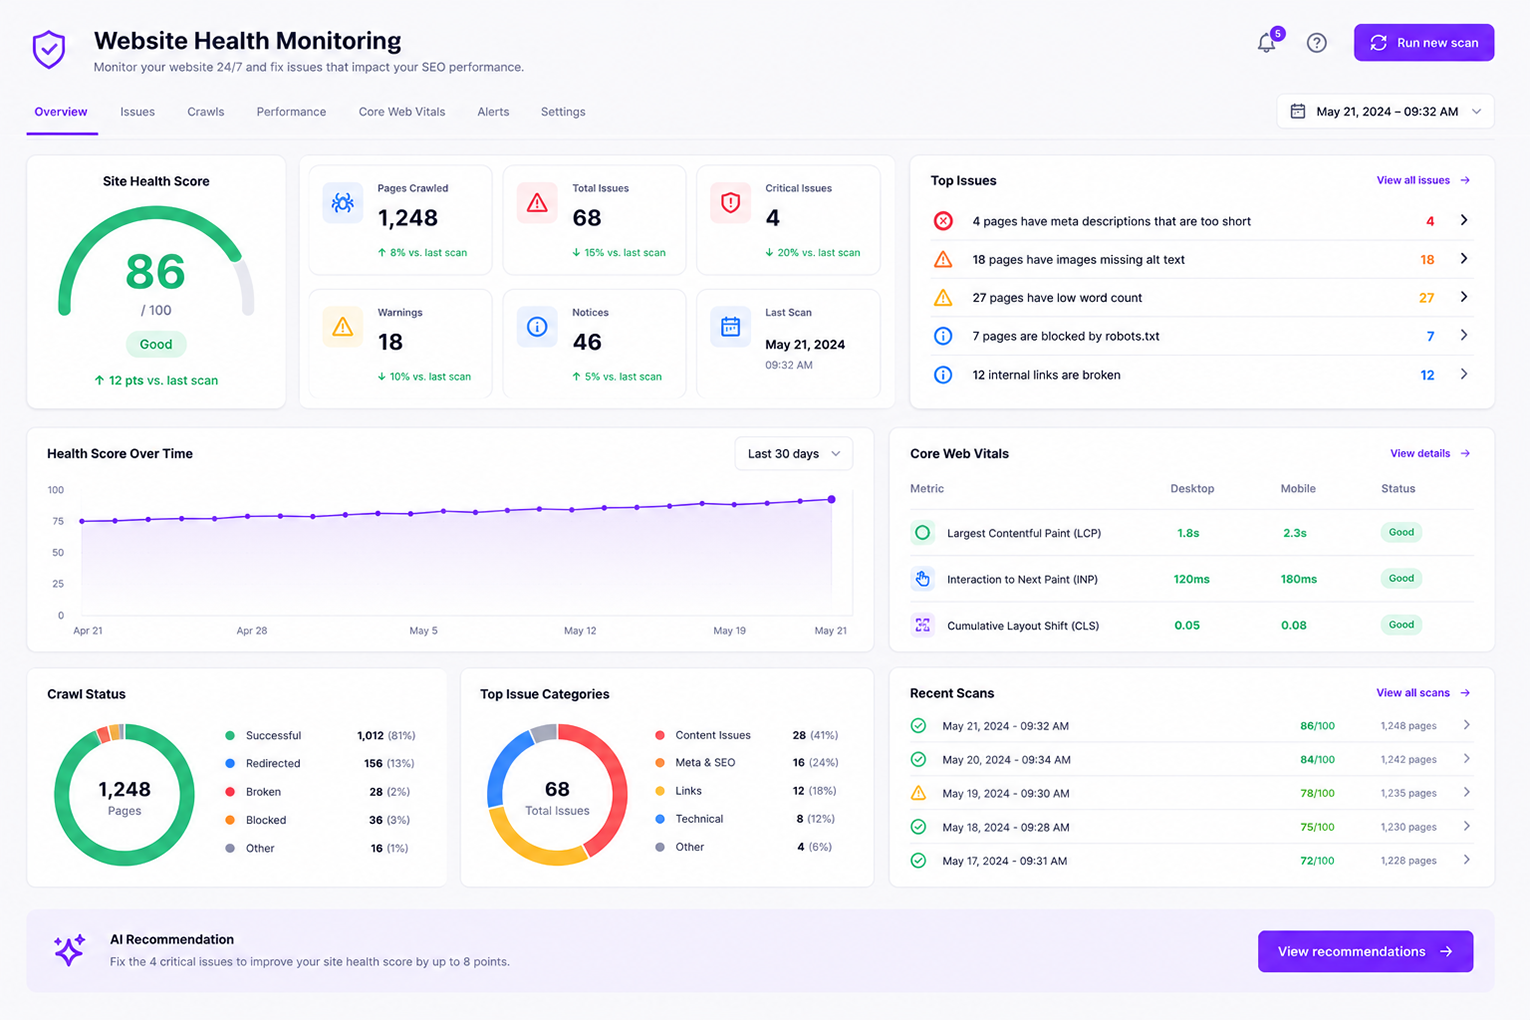Viewport: 1530px width, 1020px height.
Task: Click the 1.8s desktop LCP value
Action: [x=1188, y=533]
